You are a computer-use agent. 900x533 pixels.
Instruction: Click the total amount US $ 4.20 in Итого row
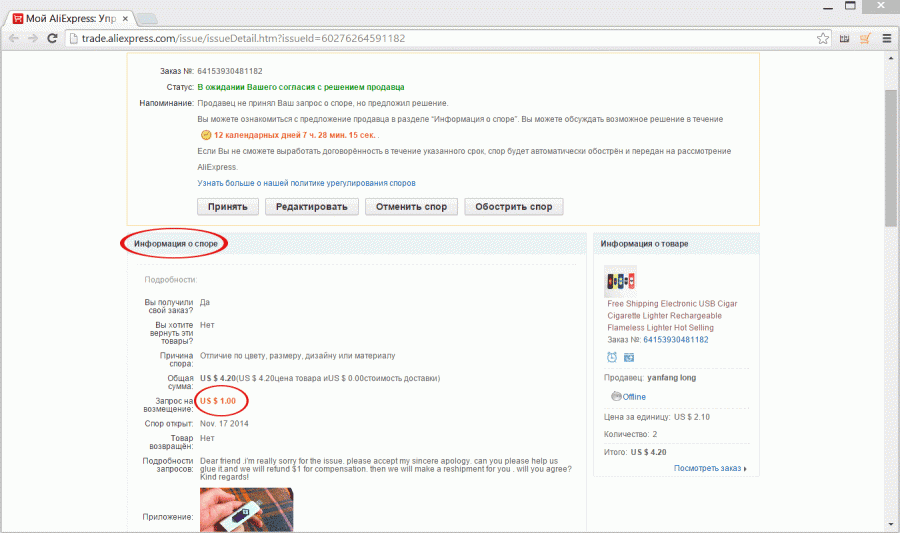649,452
